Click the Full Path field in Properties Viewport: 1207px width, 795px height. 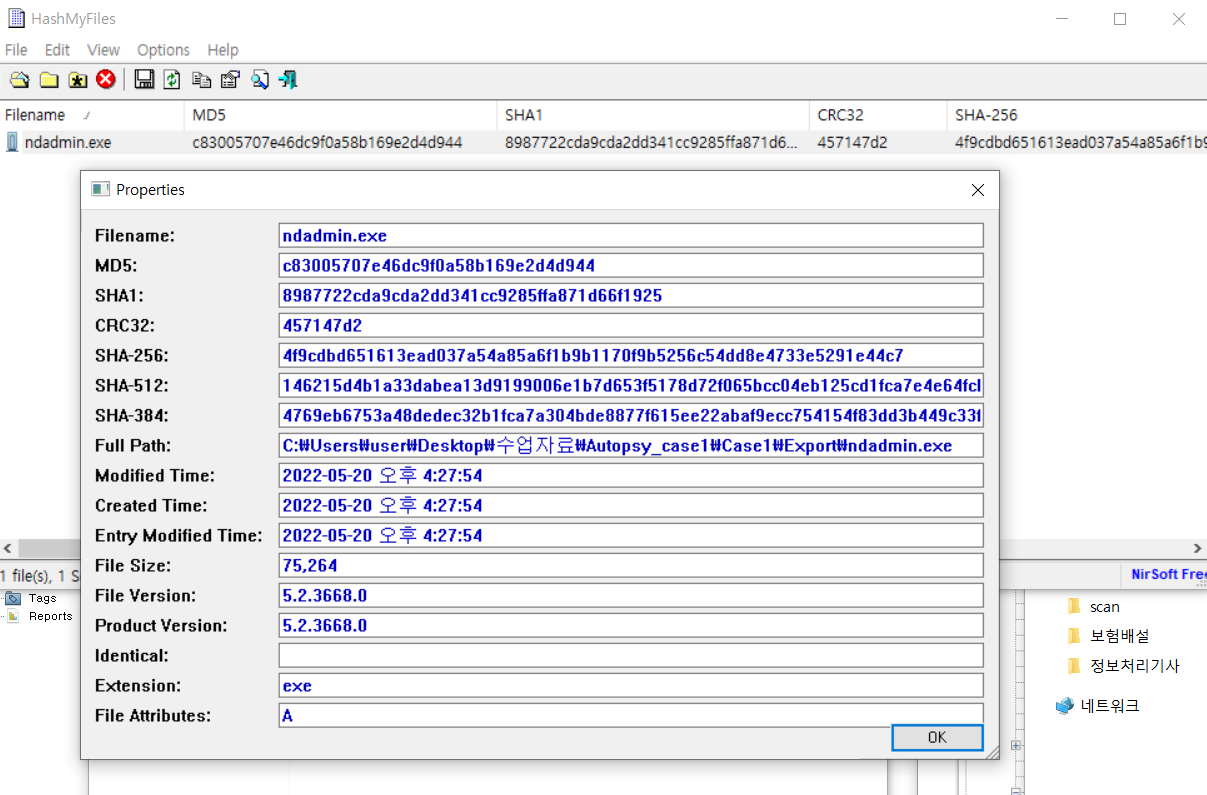click(x=631, y=445)
